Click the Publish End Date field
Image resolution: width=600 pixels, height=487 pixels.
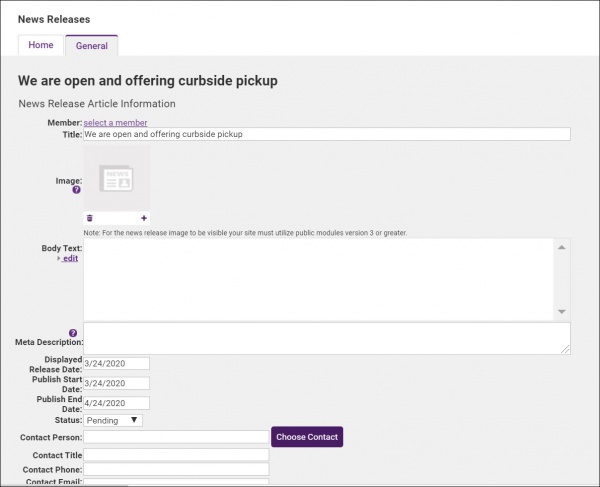click(x=116, y=403)
